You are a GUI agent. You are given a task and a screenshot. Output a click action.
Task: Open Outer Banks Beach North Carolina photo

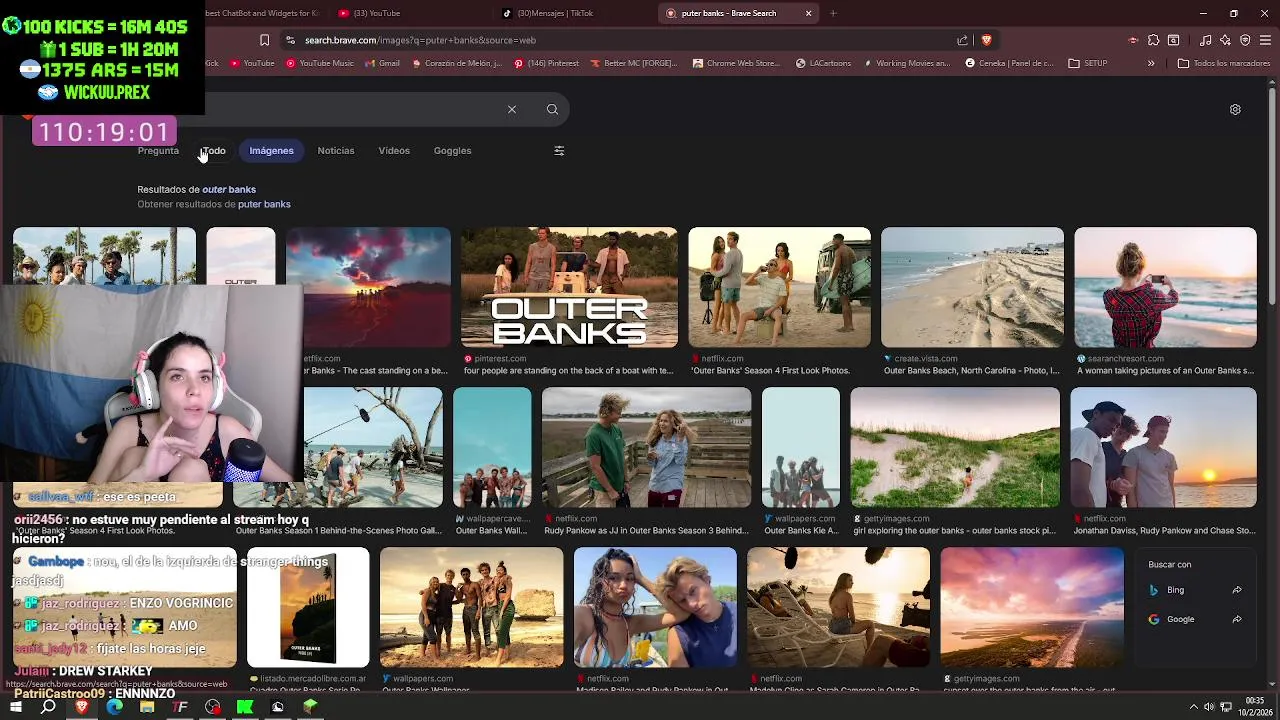pos(972,288)
